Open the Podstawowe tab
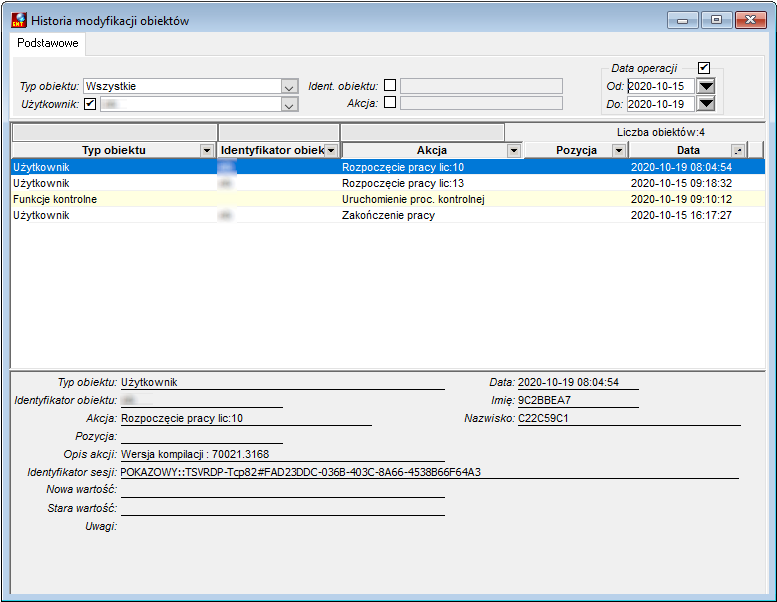This screenshot has width=777, height=602. point(48,43)
